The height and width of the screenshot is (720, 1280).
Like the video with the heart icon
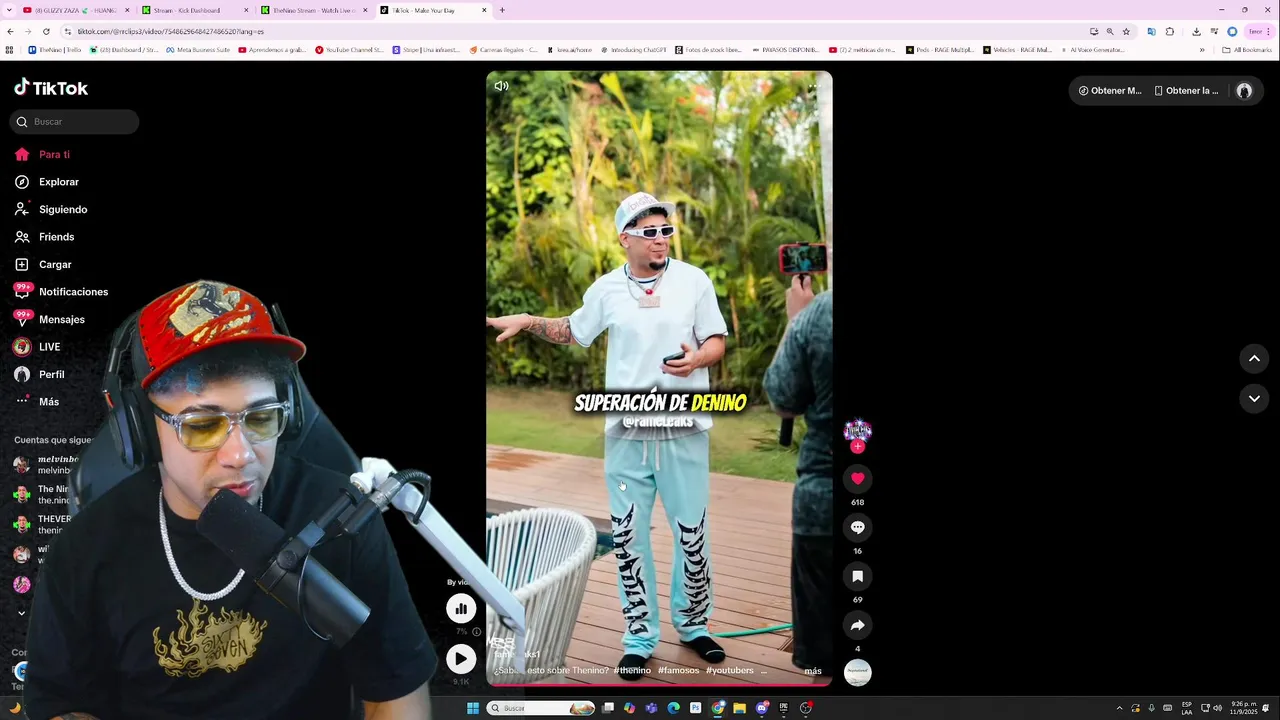pyautogui.click(x=857, y=478)
